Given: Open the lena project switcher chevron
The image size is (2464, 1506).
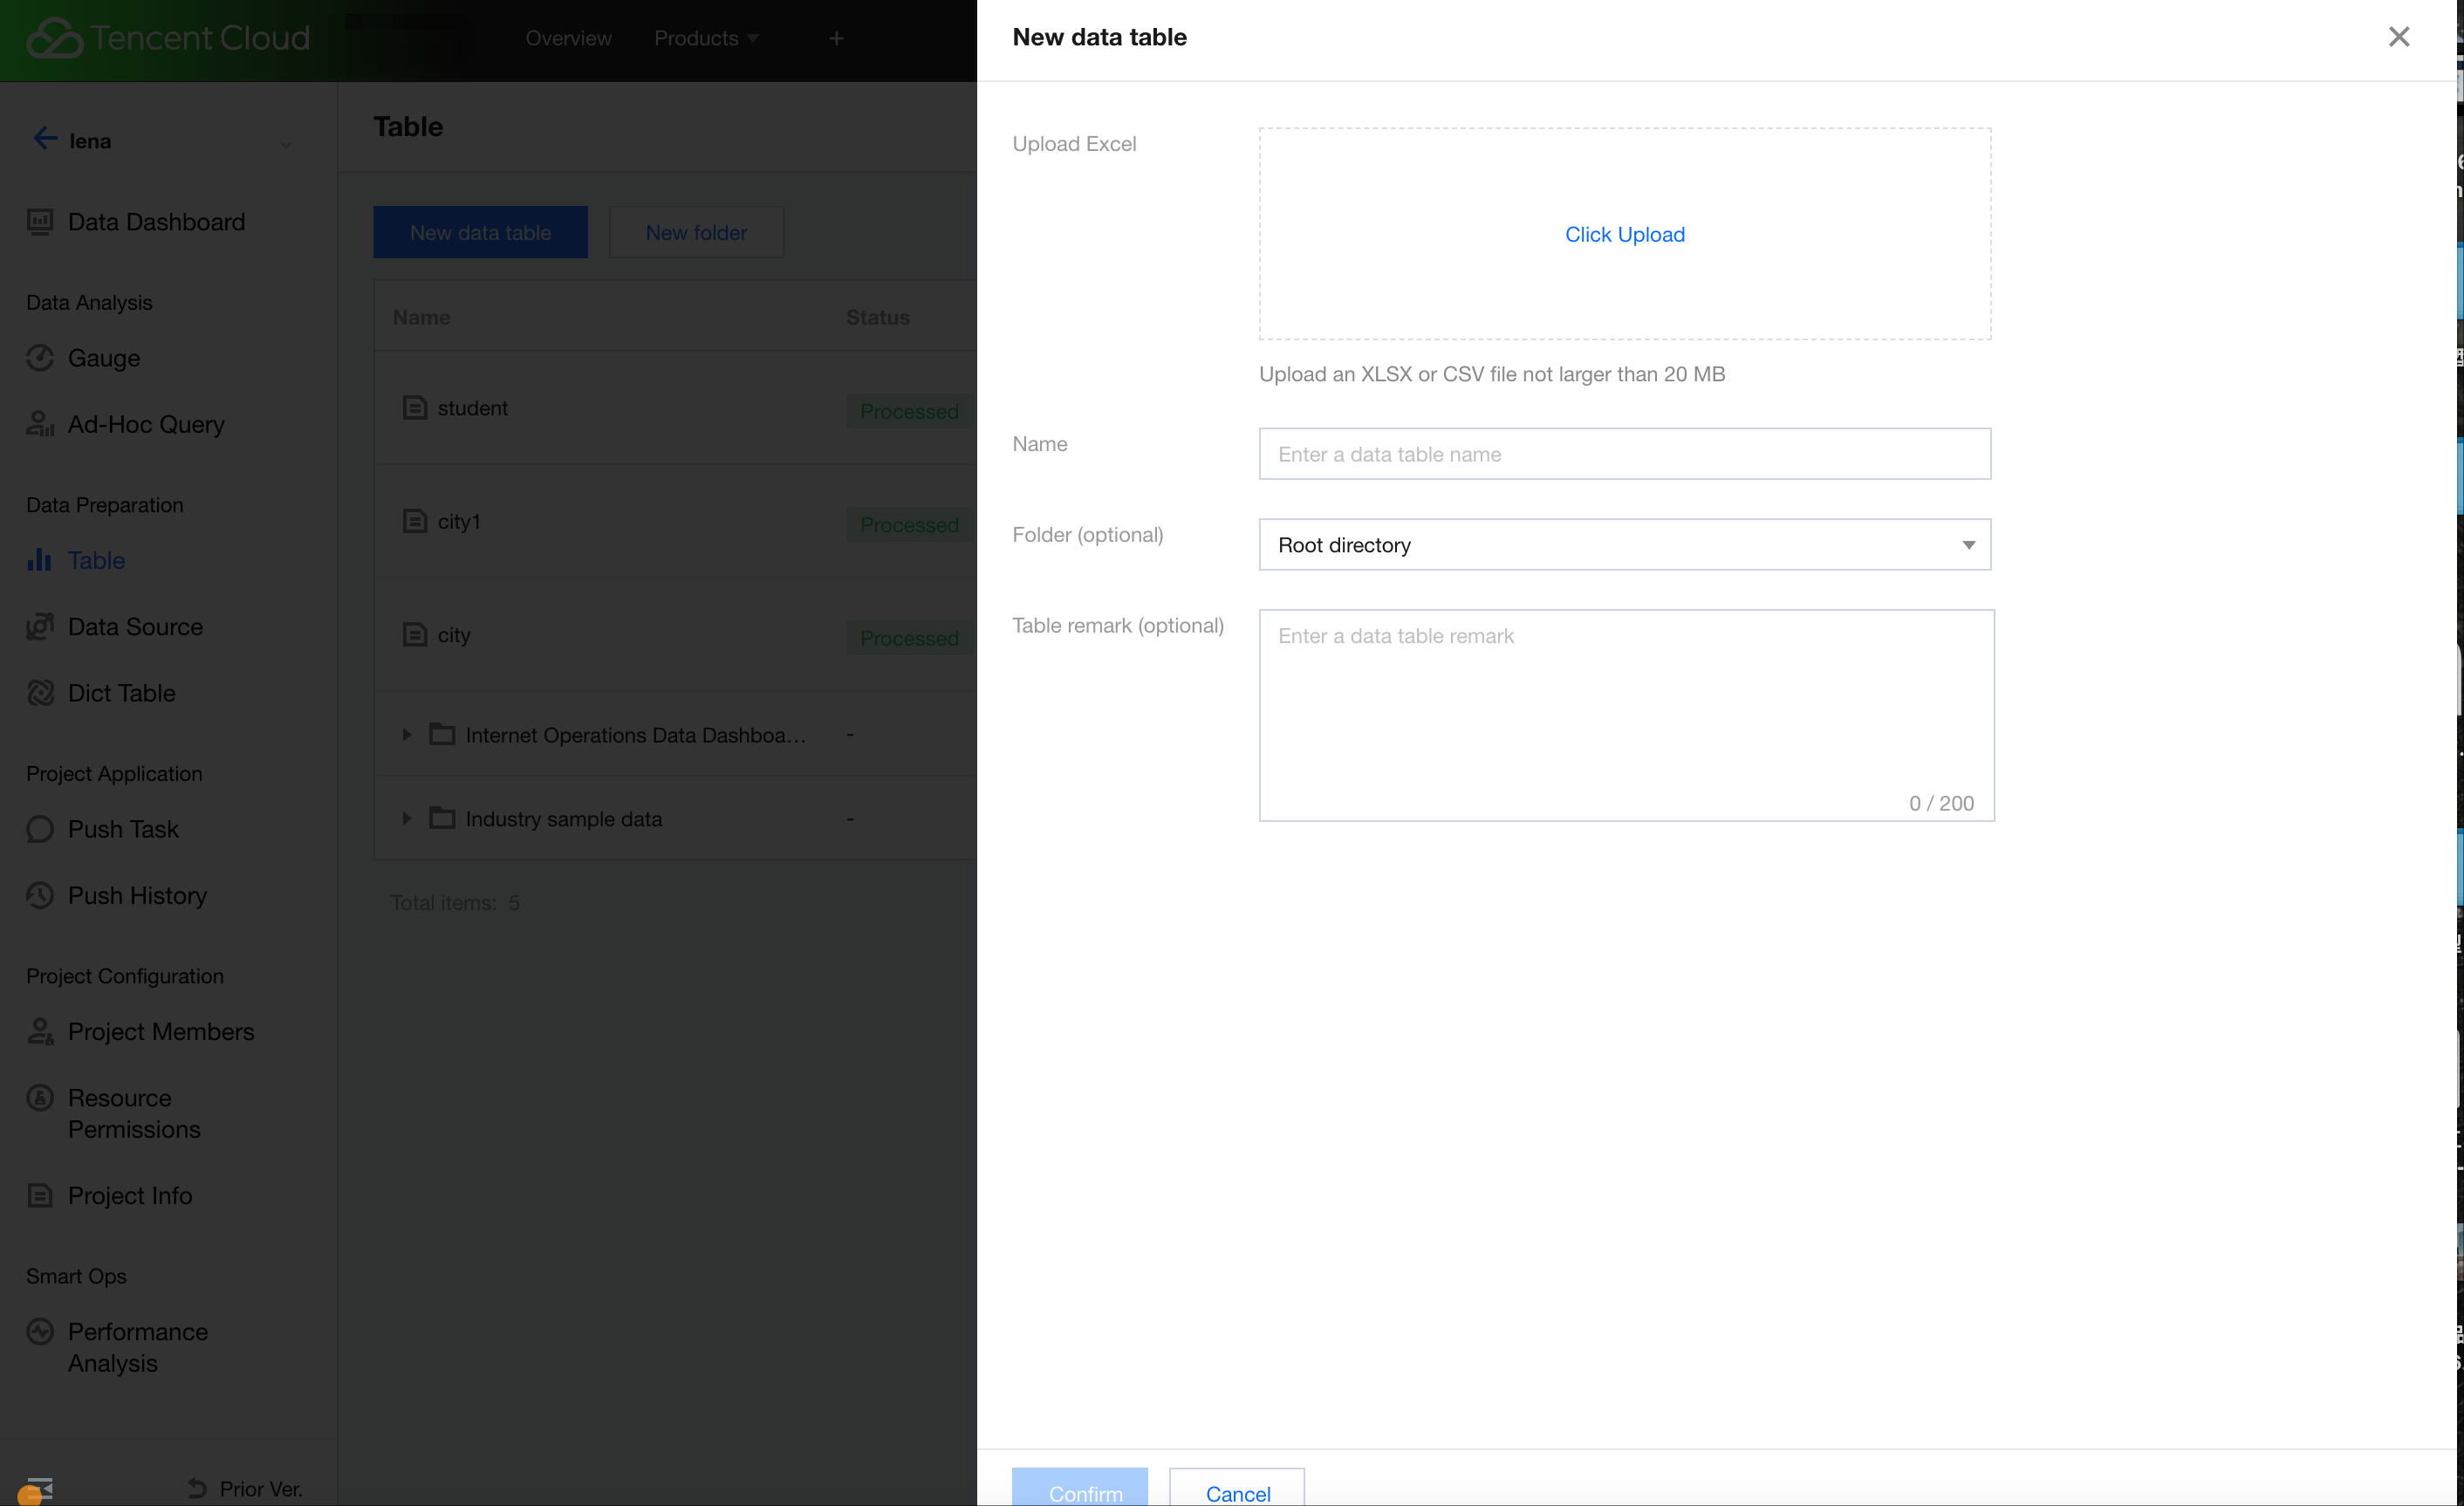Looking at the screenshot, I should coord(286,143).
